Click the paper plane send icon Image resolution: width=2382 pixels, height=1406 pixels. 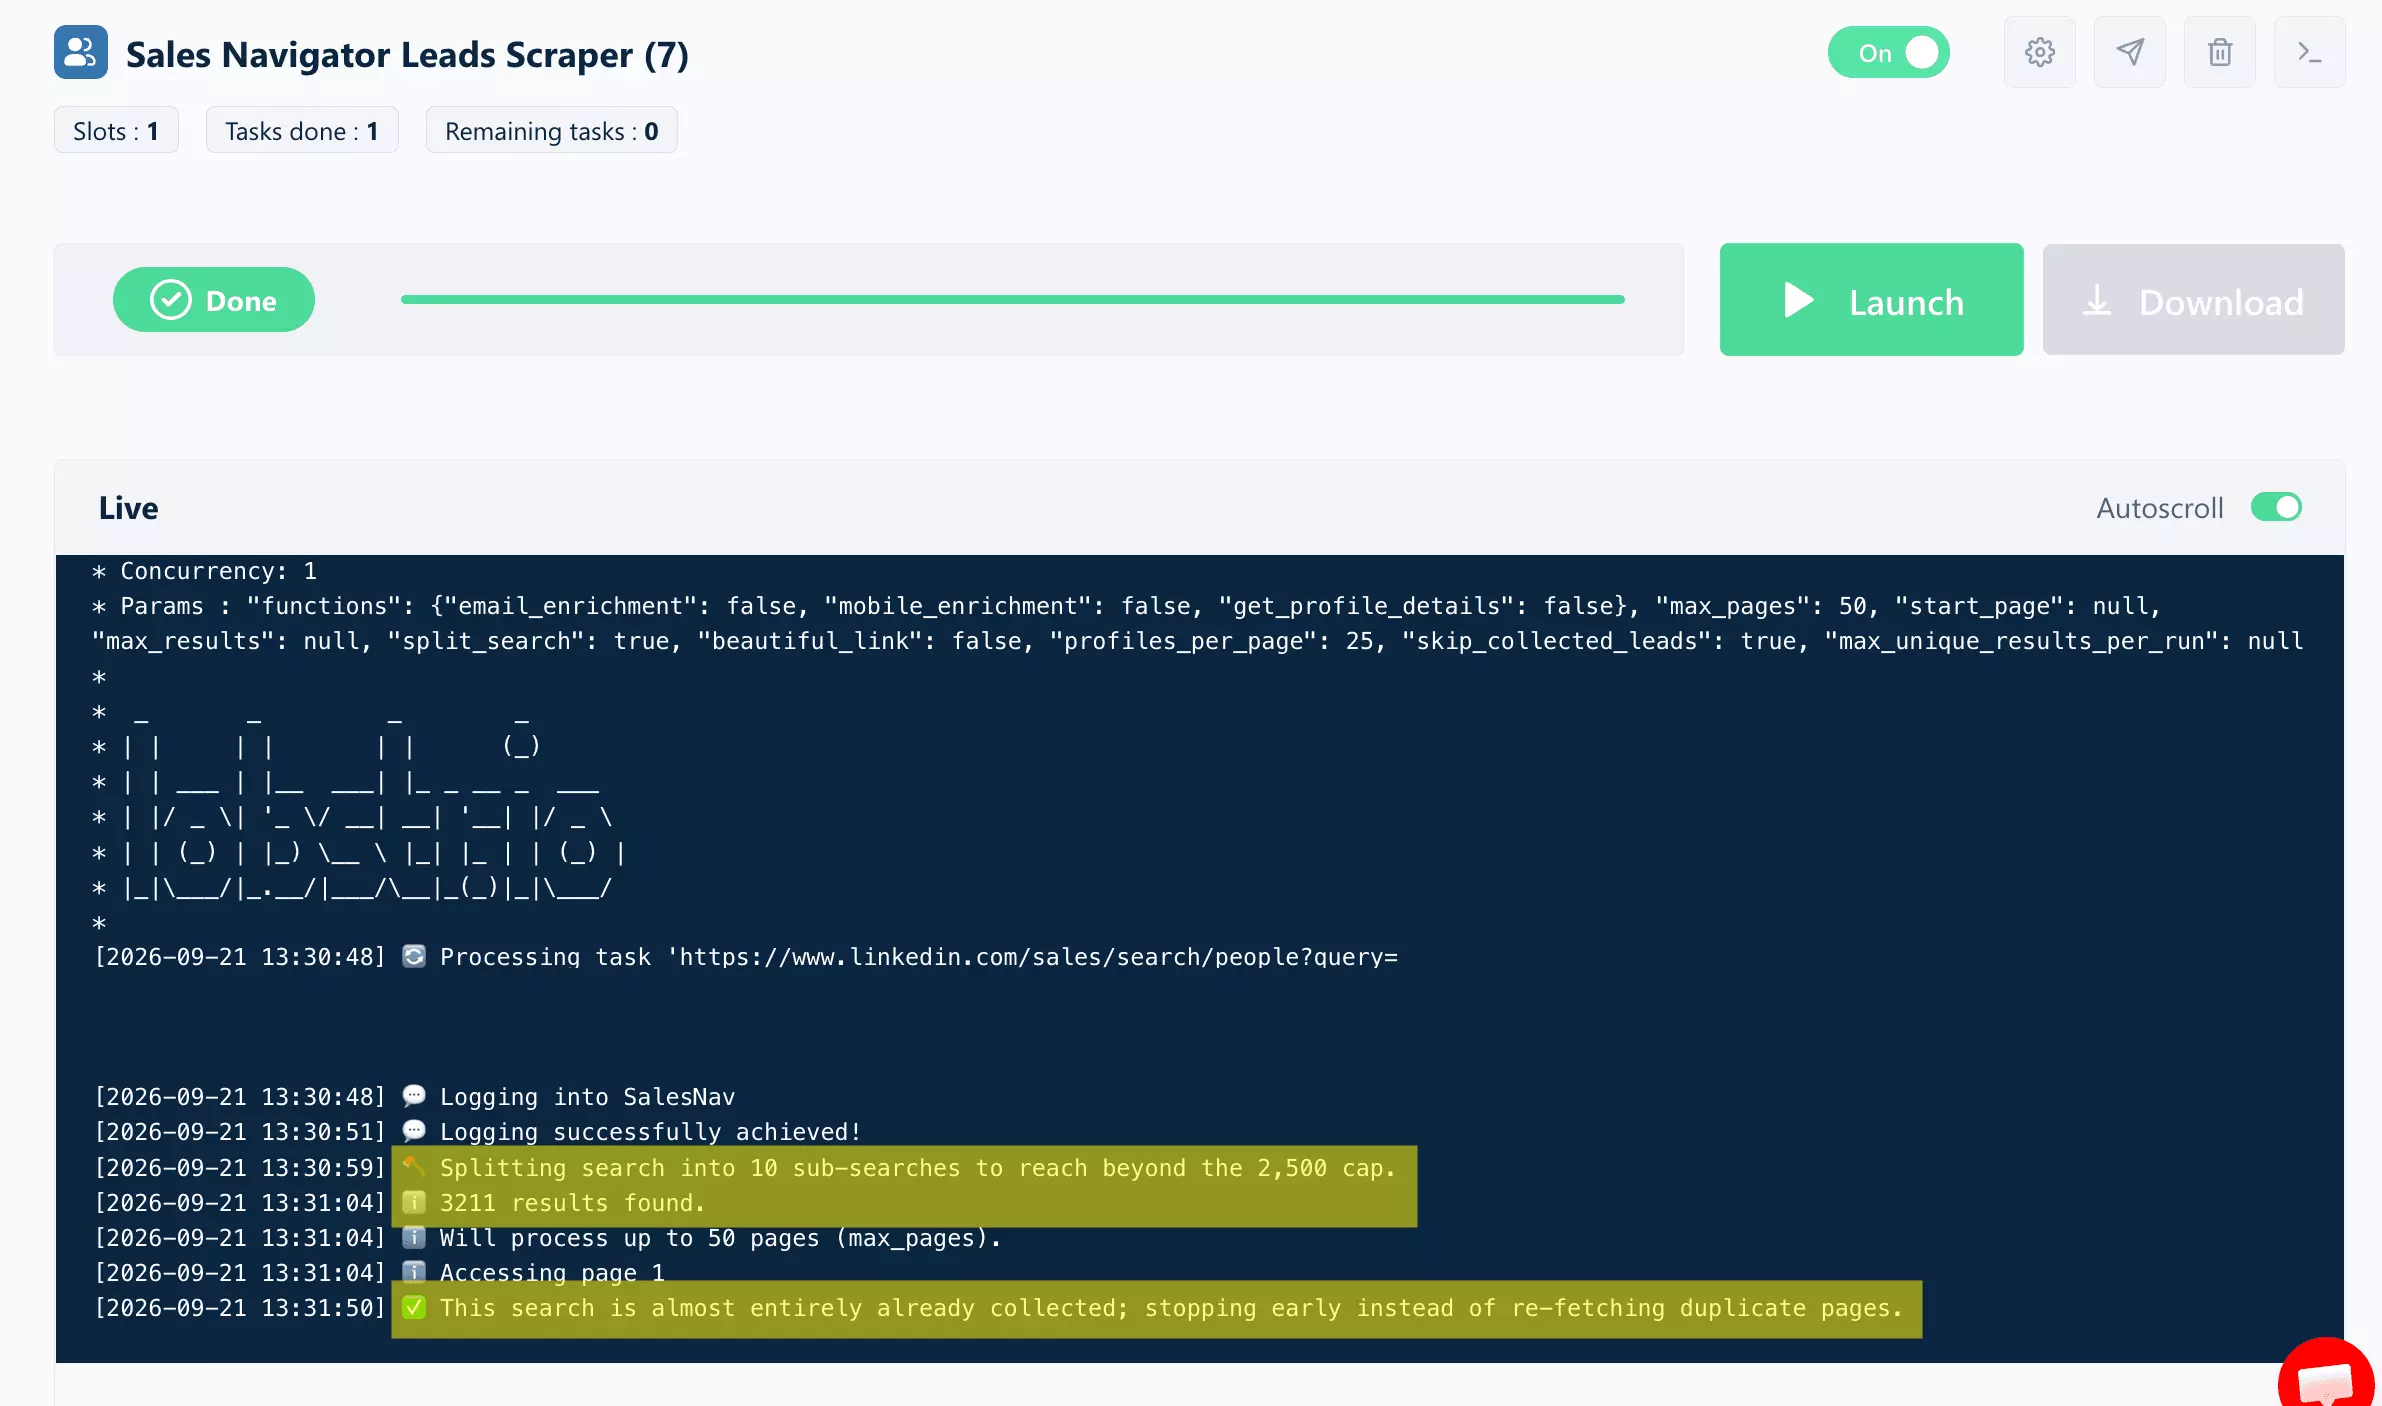pos(2129,52)
